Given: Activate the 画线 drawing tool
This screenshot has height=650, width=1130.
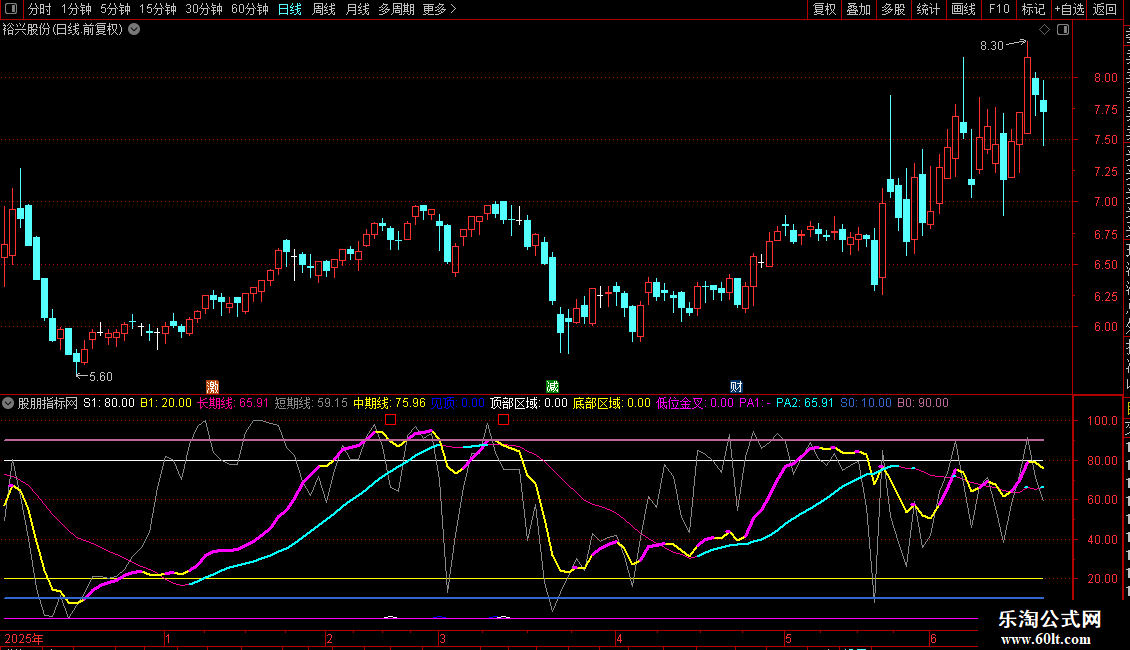Looking at the screenshot, I should pyautogui.click(x=964, y=9).
